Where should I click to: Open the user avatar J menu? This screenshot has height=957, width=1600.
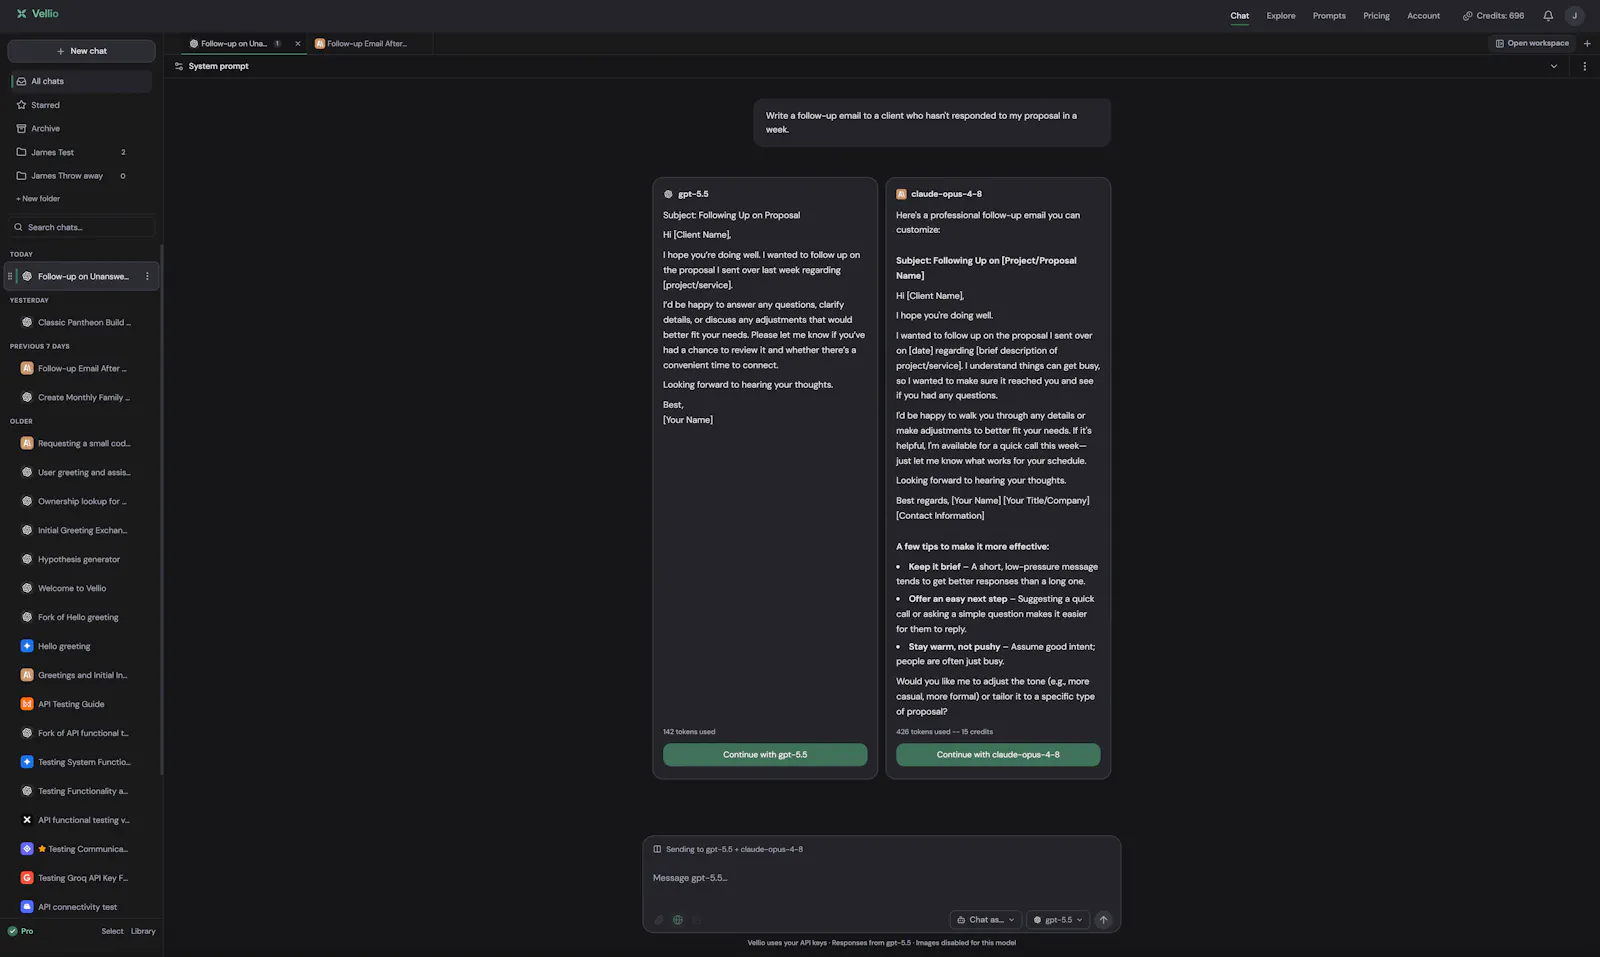(x=1575, y=16)
